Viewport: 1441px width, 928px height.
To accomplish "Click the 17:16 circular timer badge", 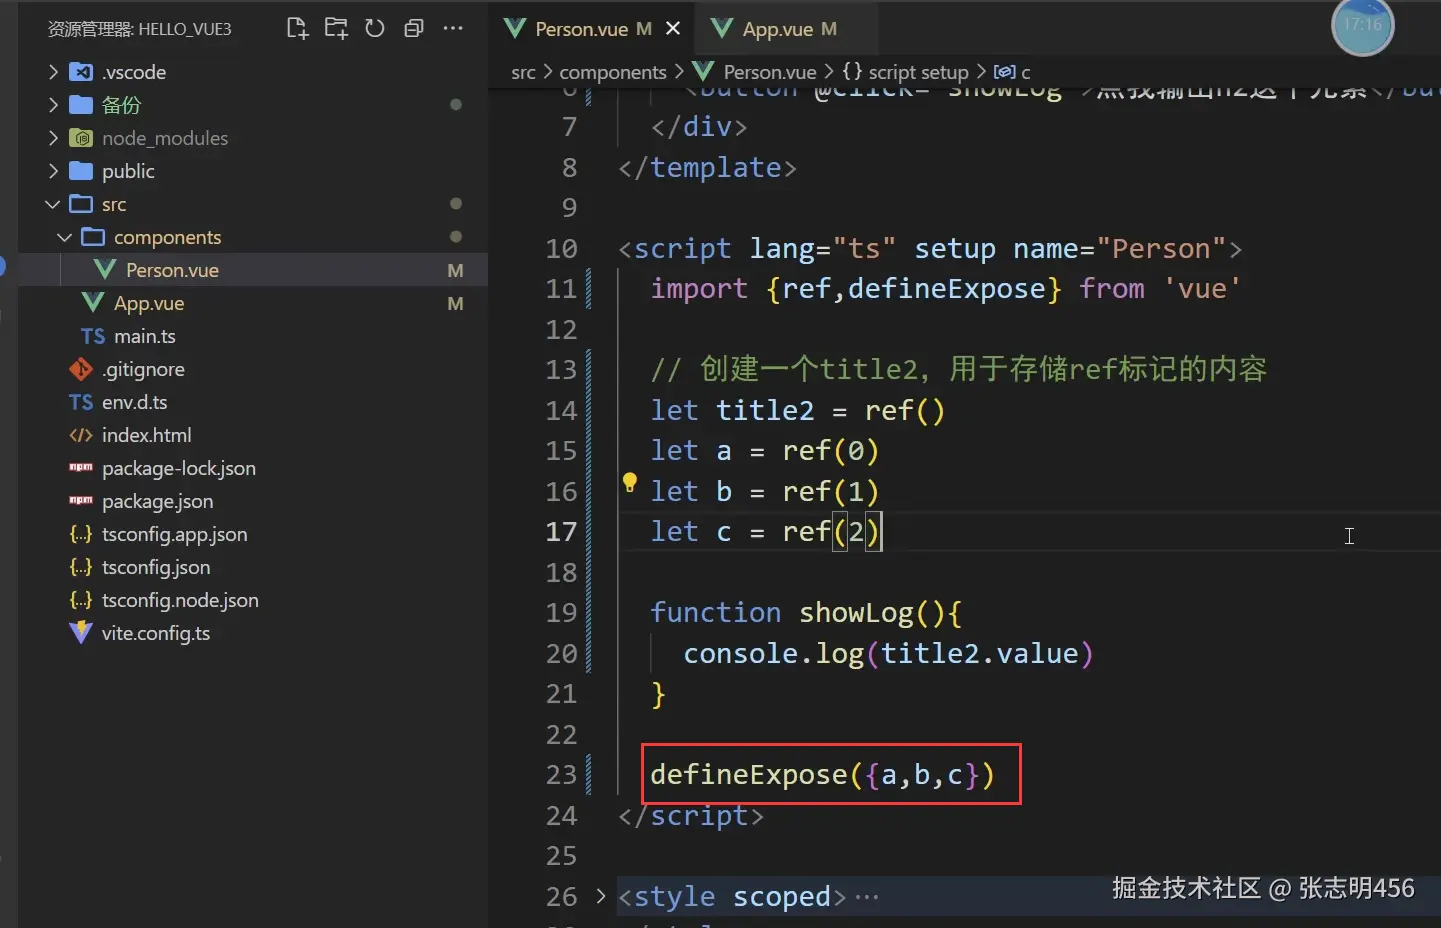I will click(1363, 26).
